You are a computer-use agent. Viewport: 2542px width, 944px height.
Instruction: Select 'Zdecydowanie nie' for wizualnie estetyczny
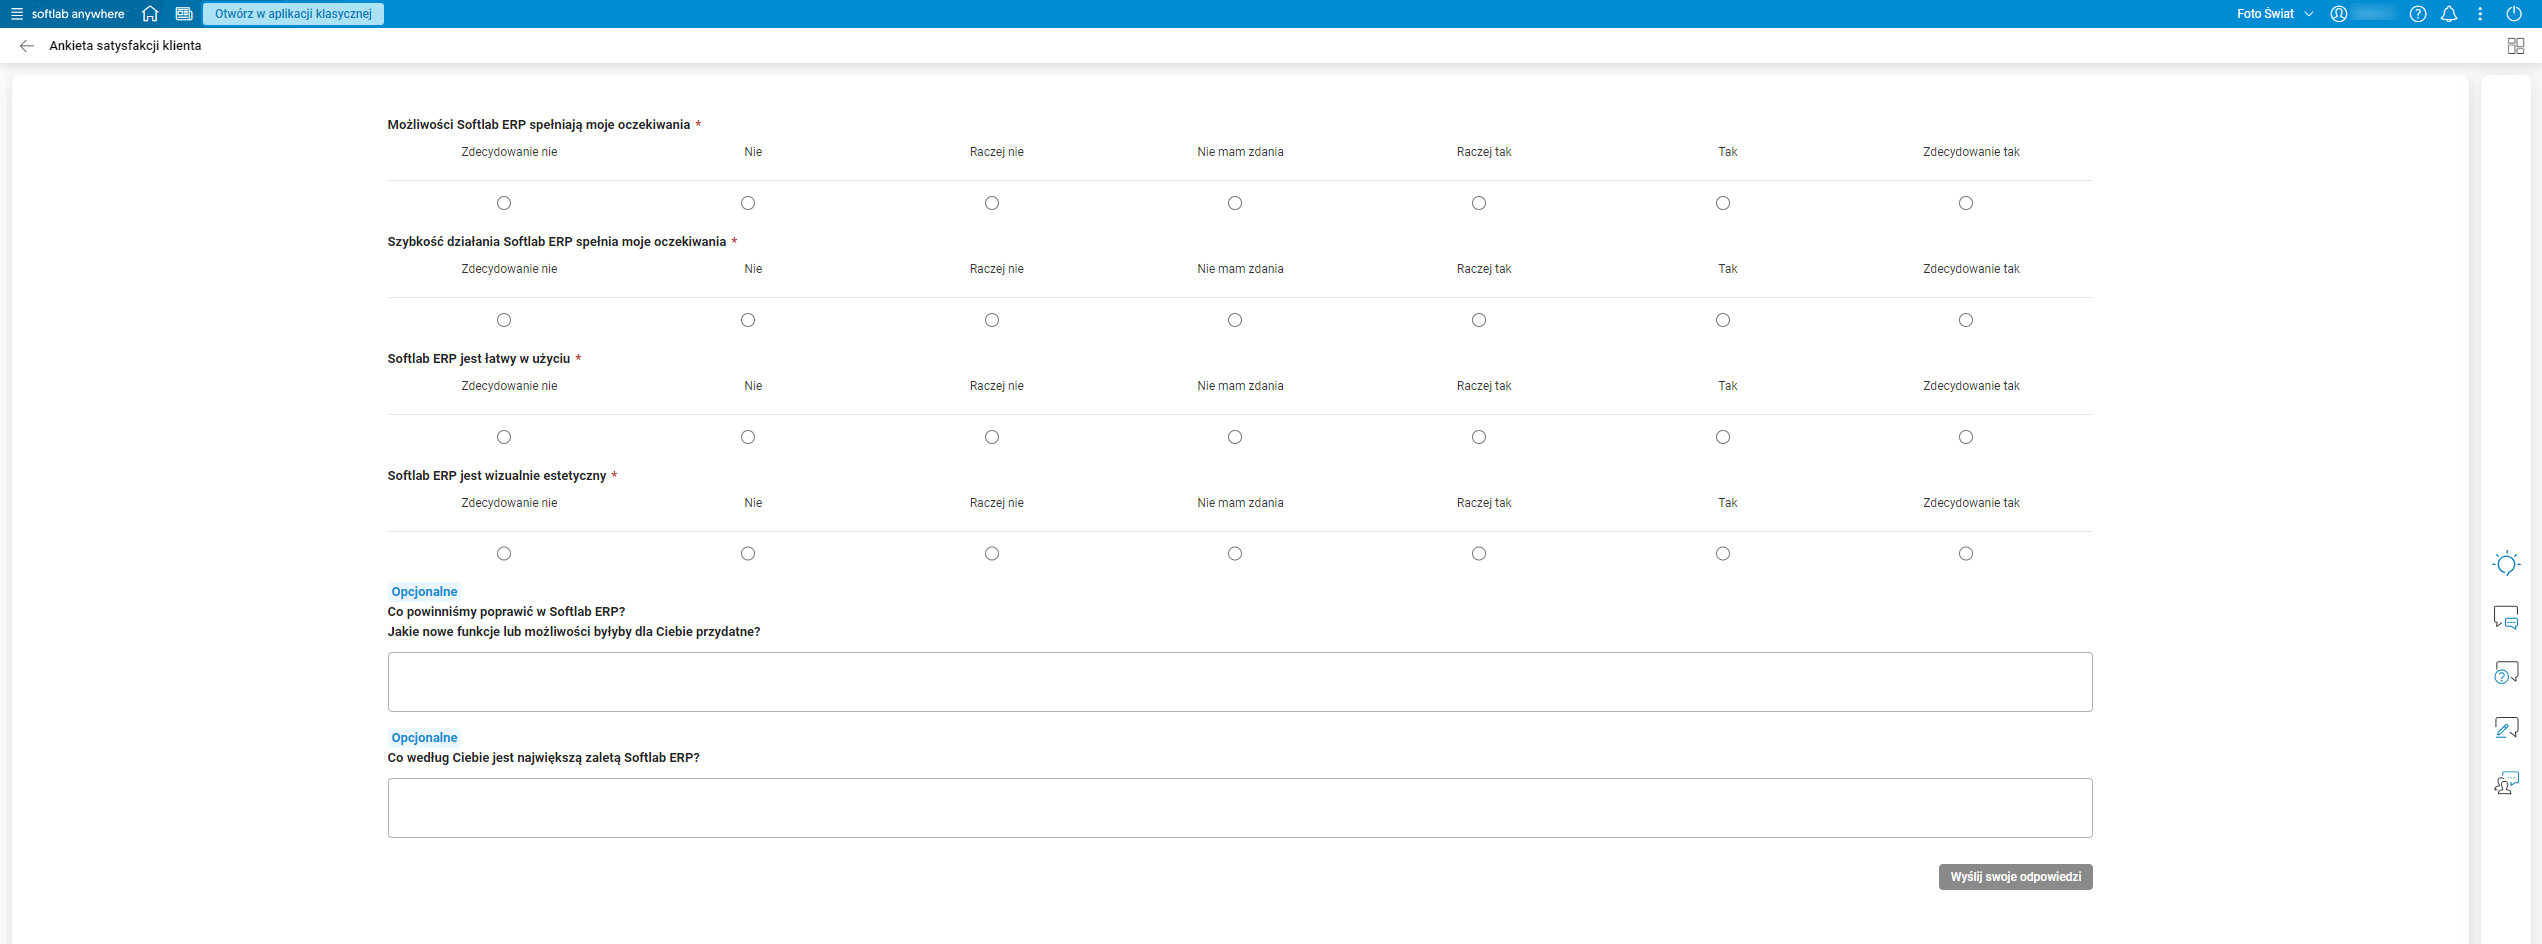point(504,554)
